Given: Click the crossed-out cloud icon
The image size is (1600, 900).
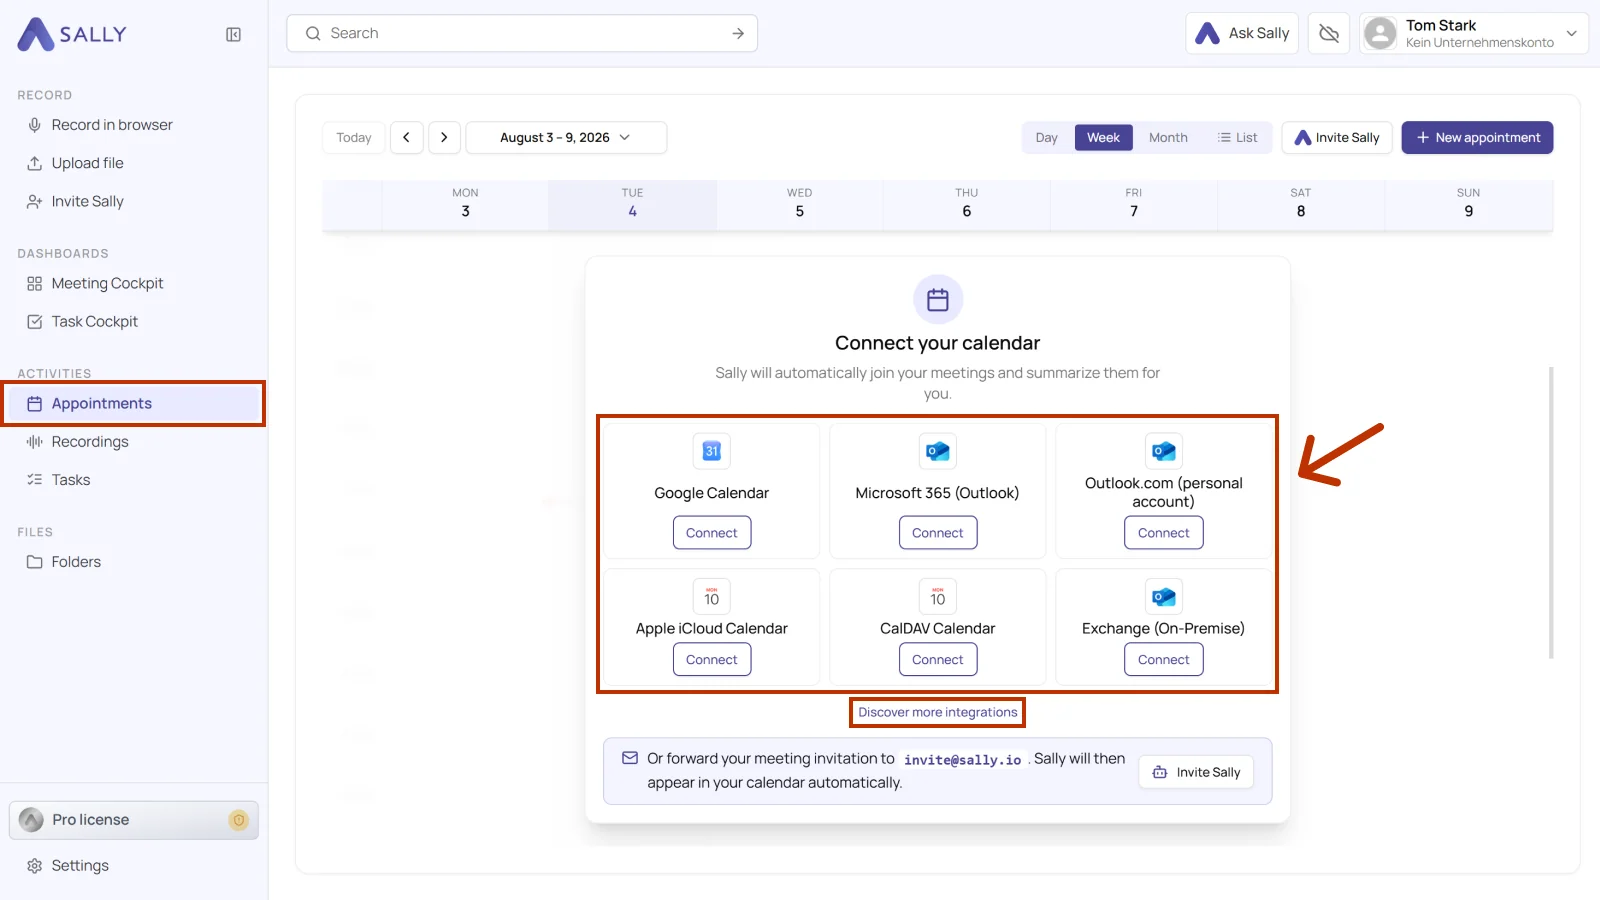Looking at the screenshot, I should tap(1329, 33).
